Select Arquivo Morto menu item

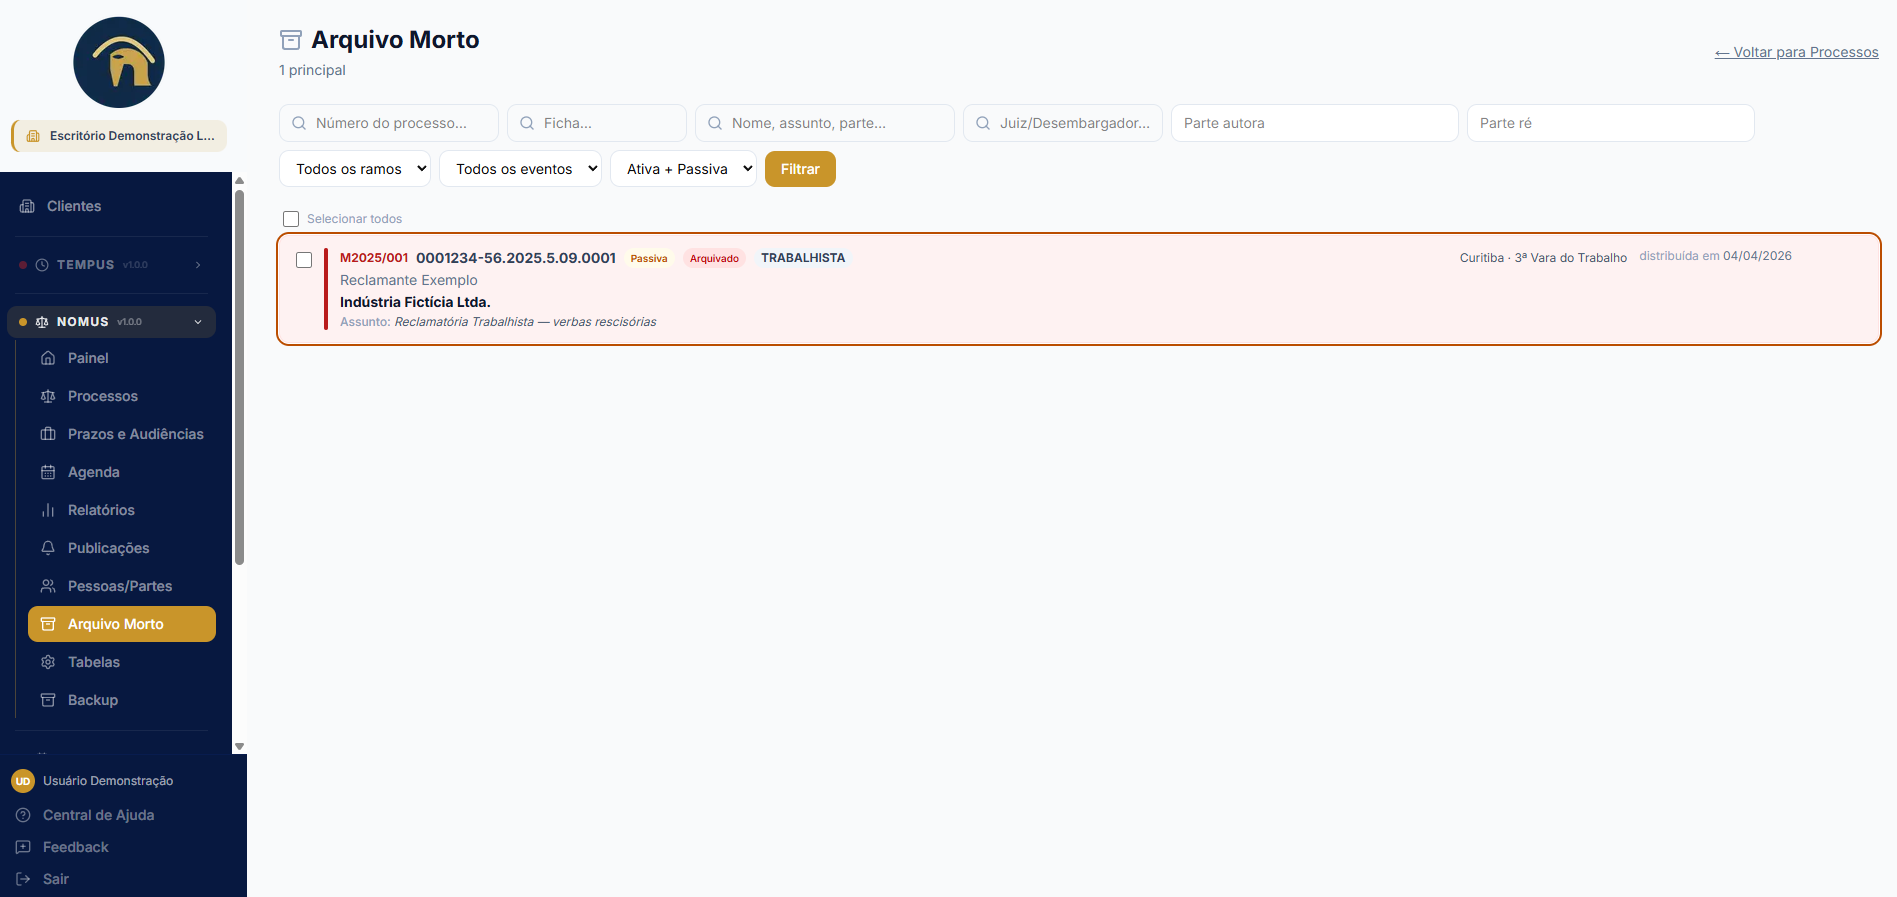tap(122, 624)
